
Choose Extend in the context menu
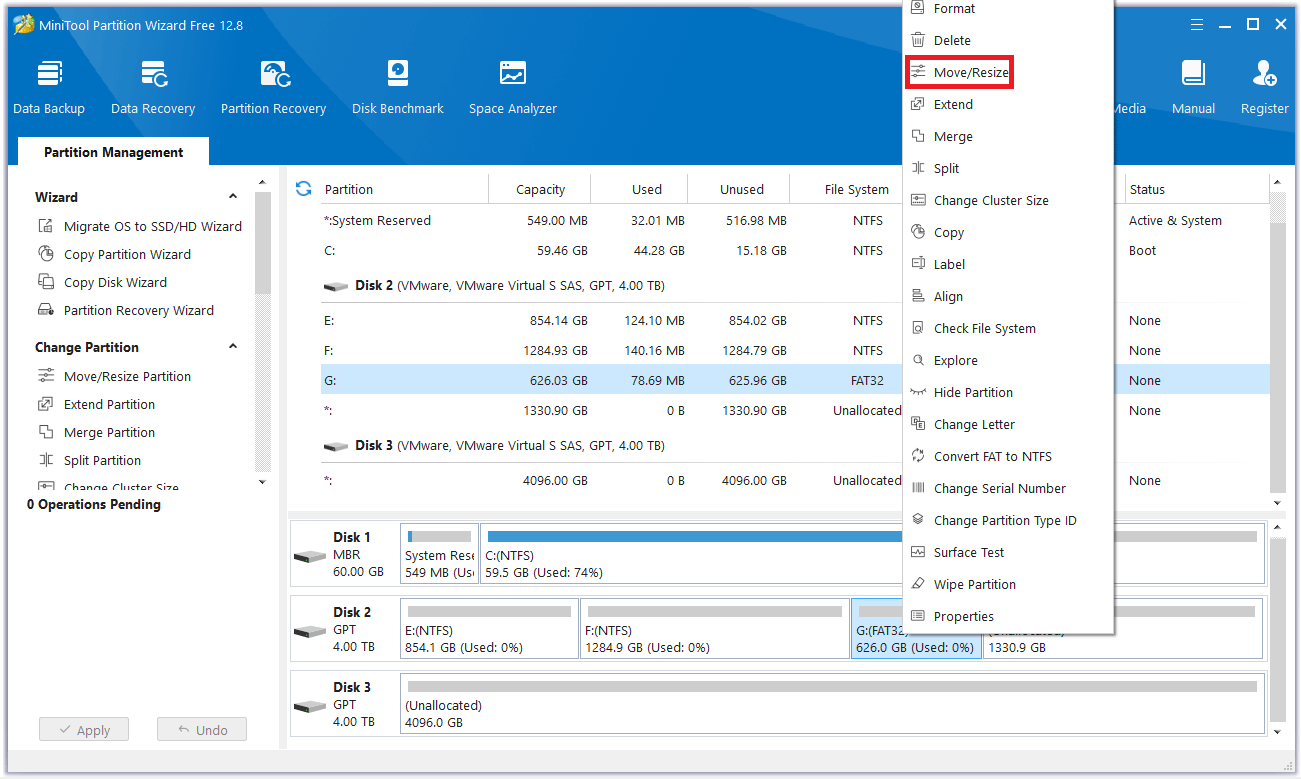coord(1008,104)
